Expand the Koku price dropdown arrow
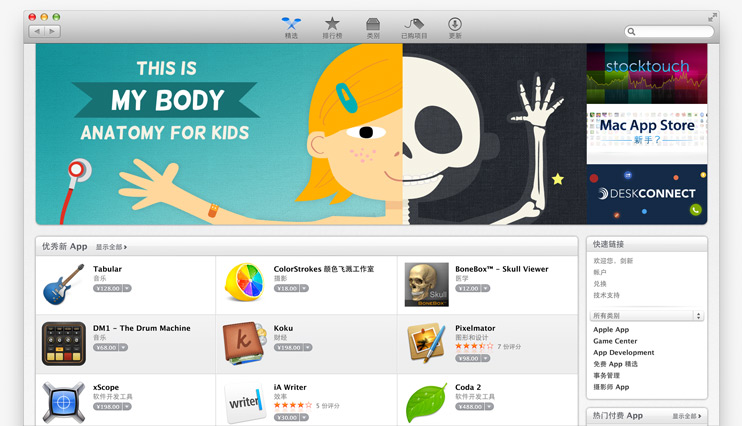 tap(308, 347)
